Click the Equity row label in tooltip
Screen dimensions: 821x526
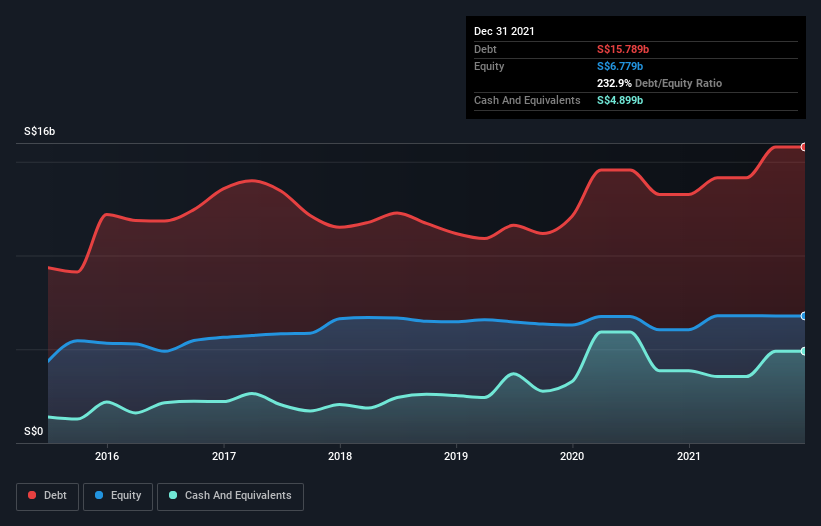[x=489, y=66]
